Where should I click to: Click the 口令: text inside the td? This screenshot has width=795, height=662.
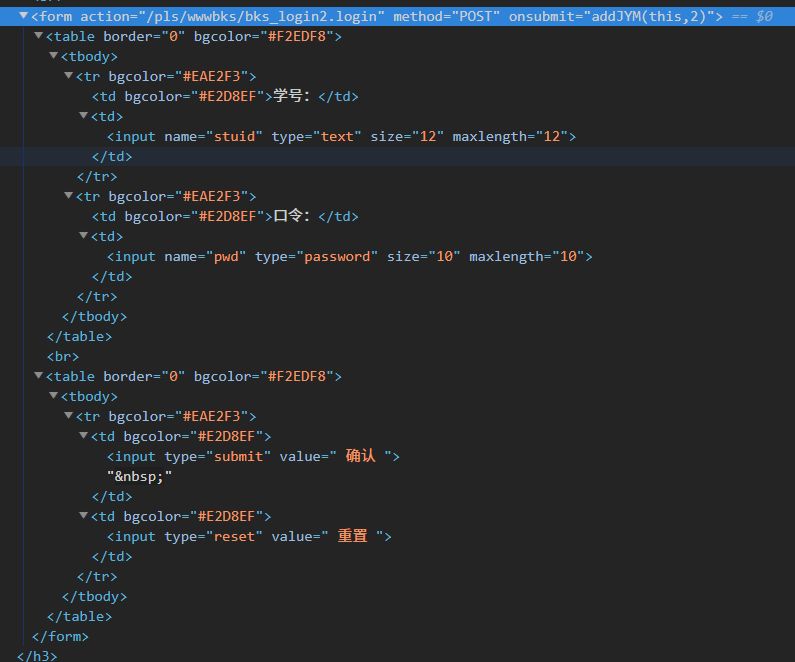pyautogui.click(x=292, y=216)
